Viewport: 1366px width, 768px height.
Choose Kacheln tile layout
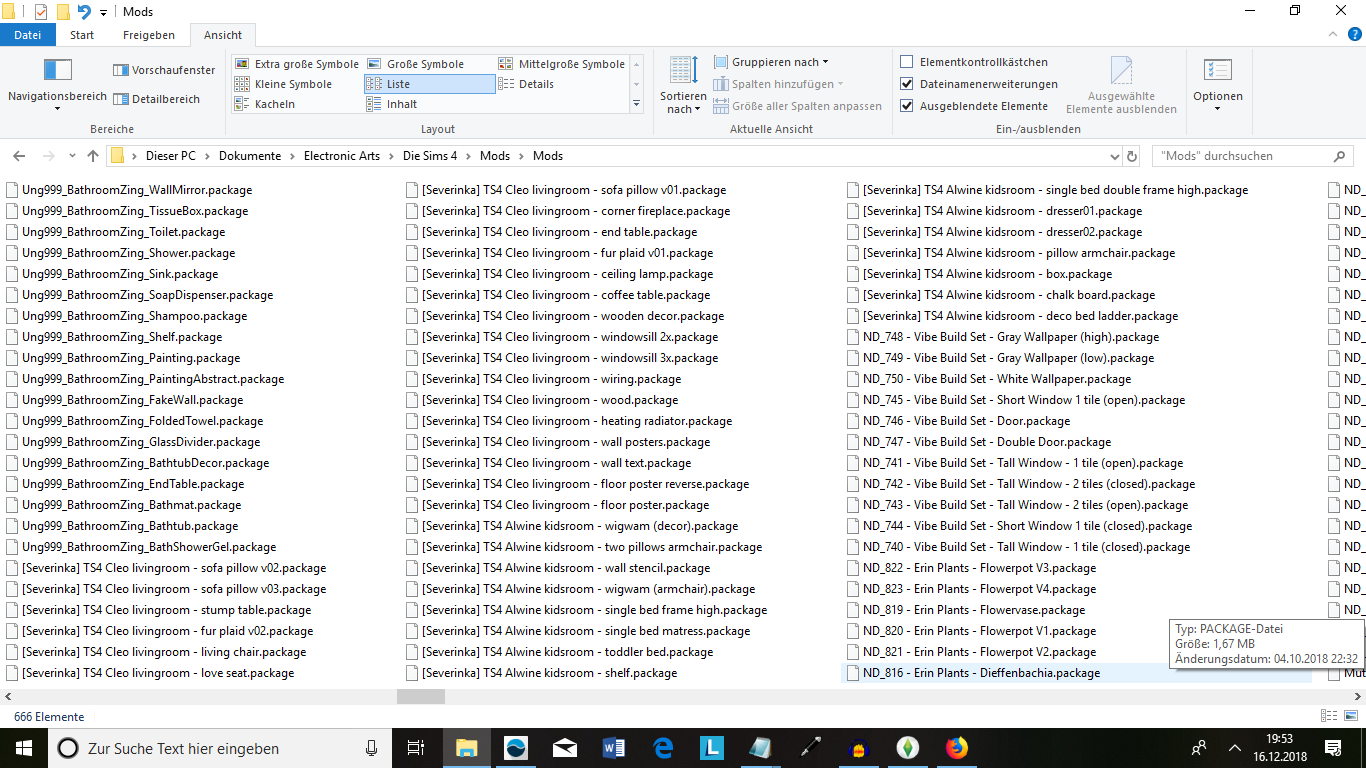tap(265, 104)
